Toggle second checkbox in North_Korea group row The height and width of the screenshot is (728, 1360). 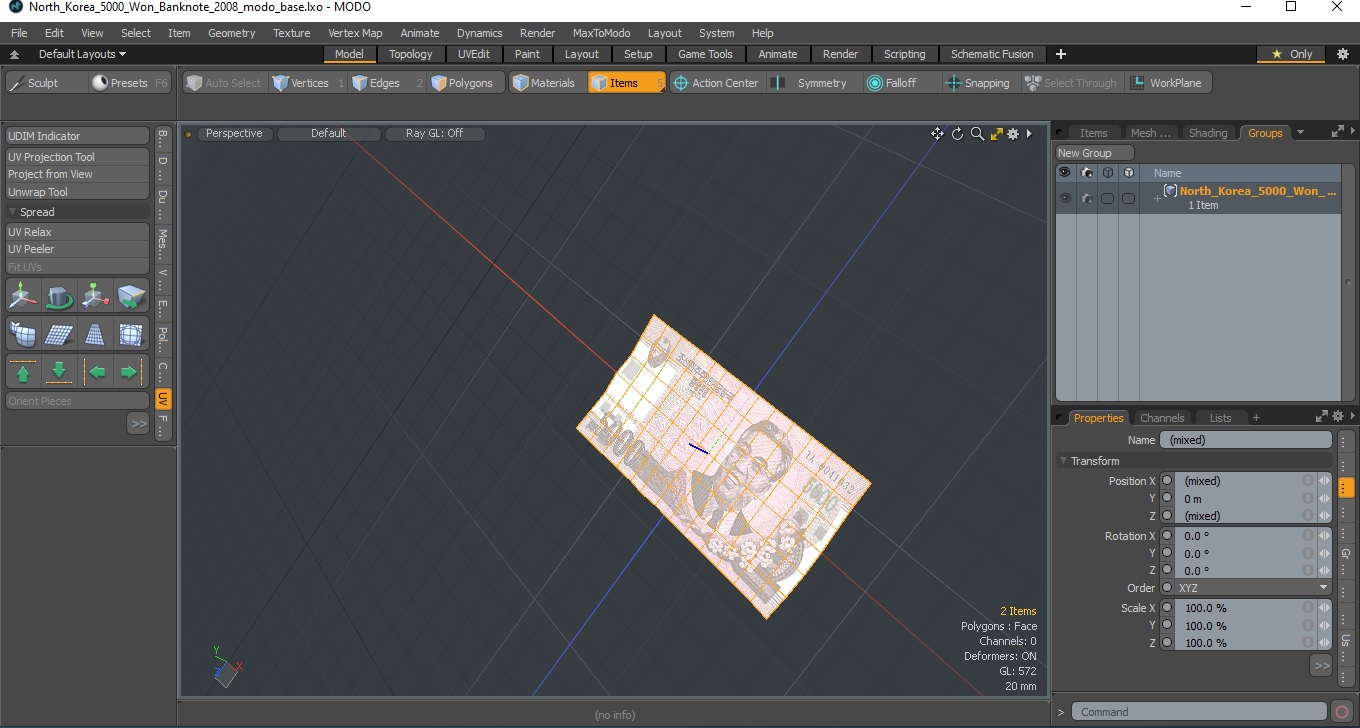point(1128,198)
